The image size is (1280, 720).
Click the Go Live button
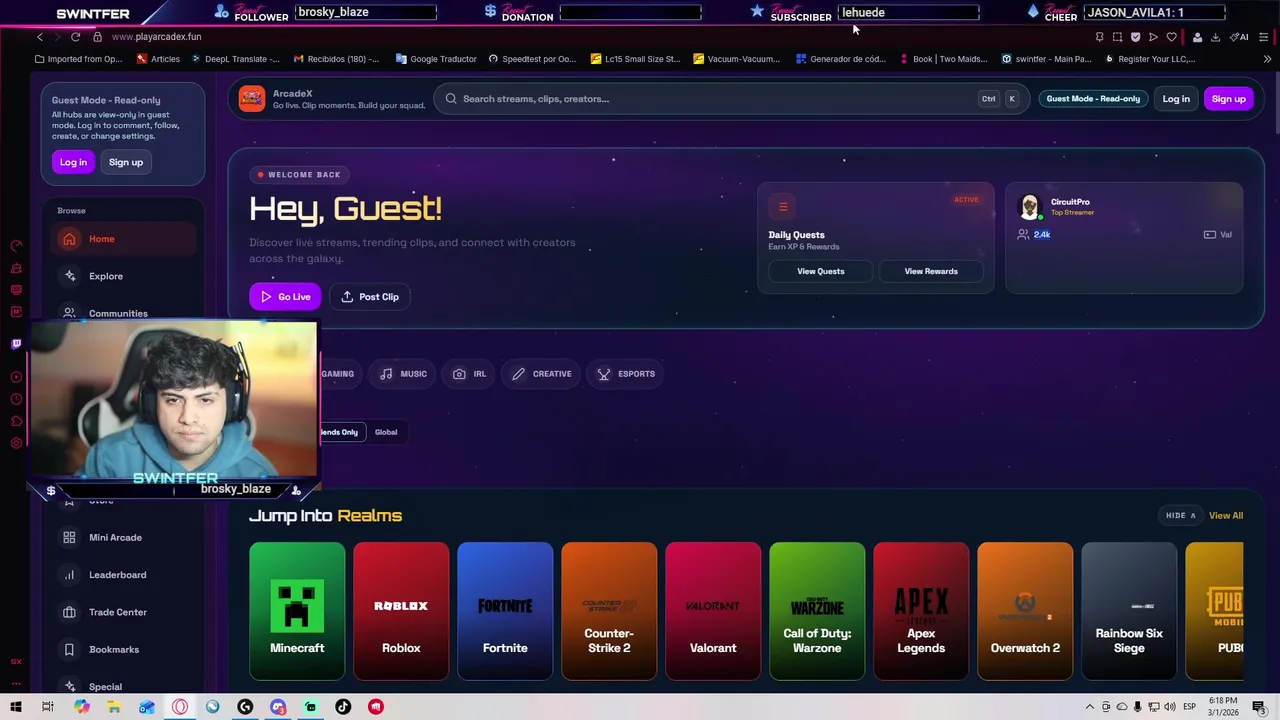coord(285,297)
